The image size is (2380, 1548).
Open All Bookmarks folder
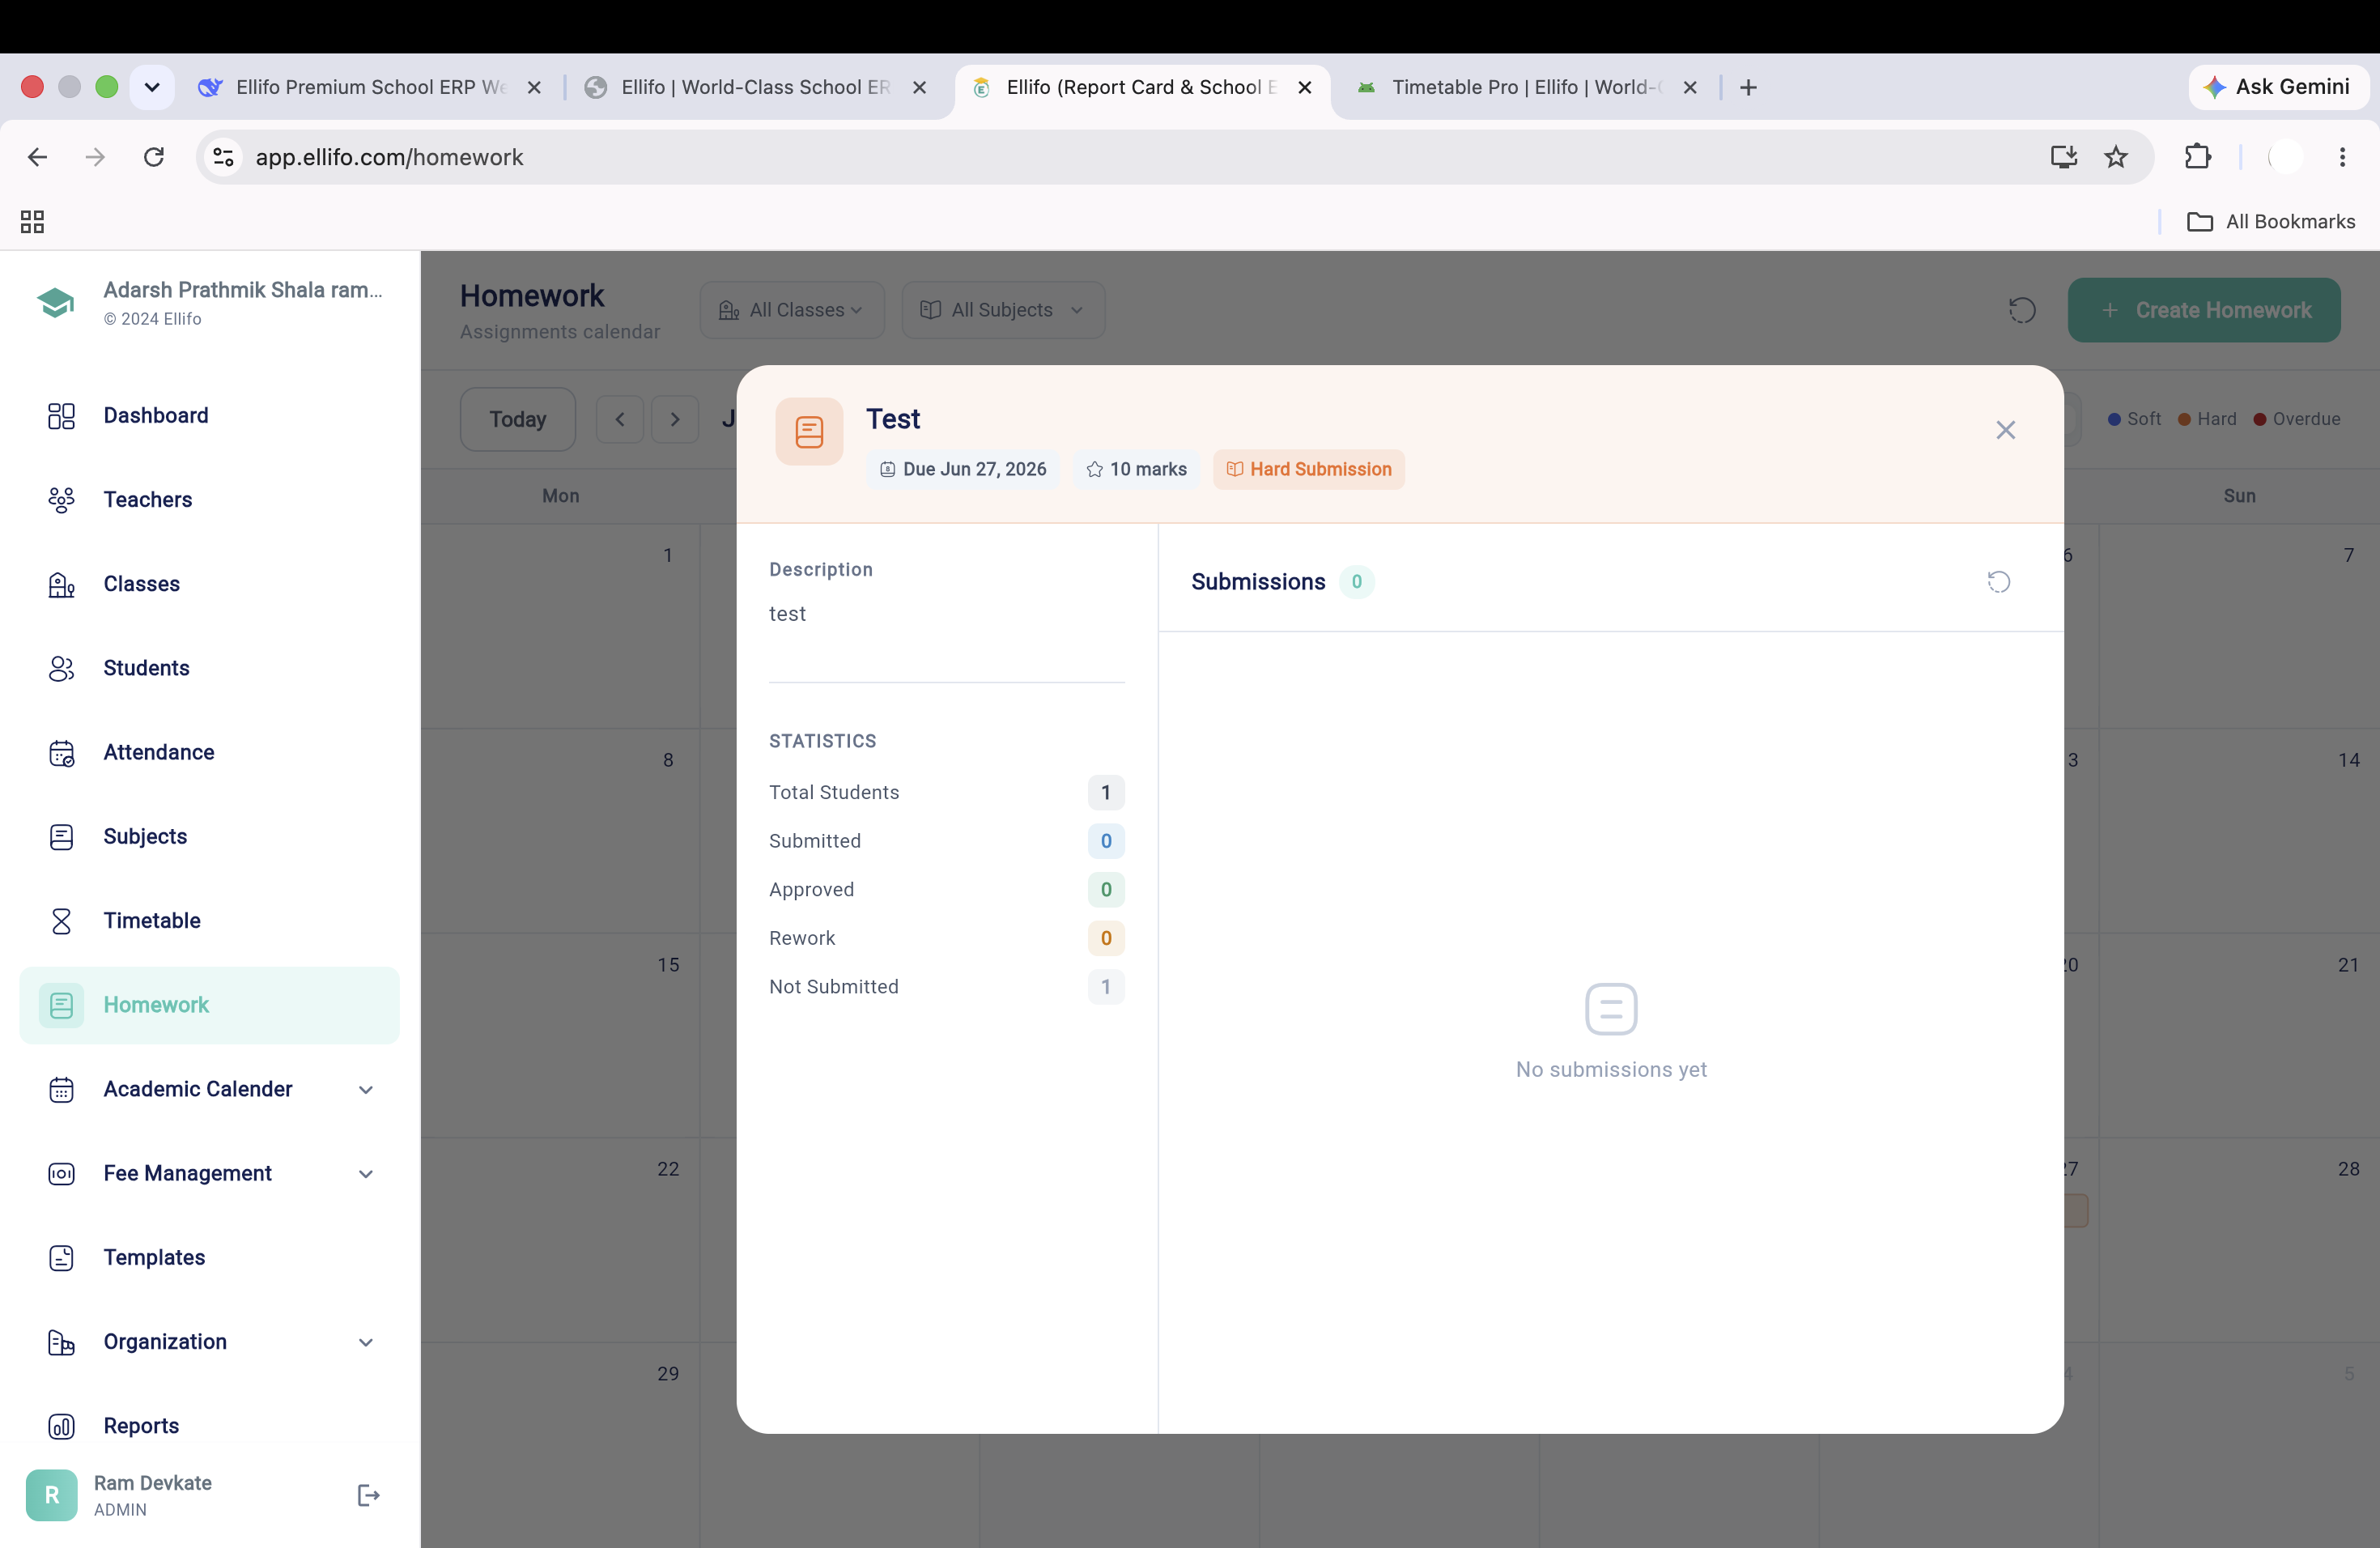(2271, 222)
